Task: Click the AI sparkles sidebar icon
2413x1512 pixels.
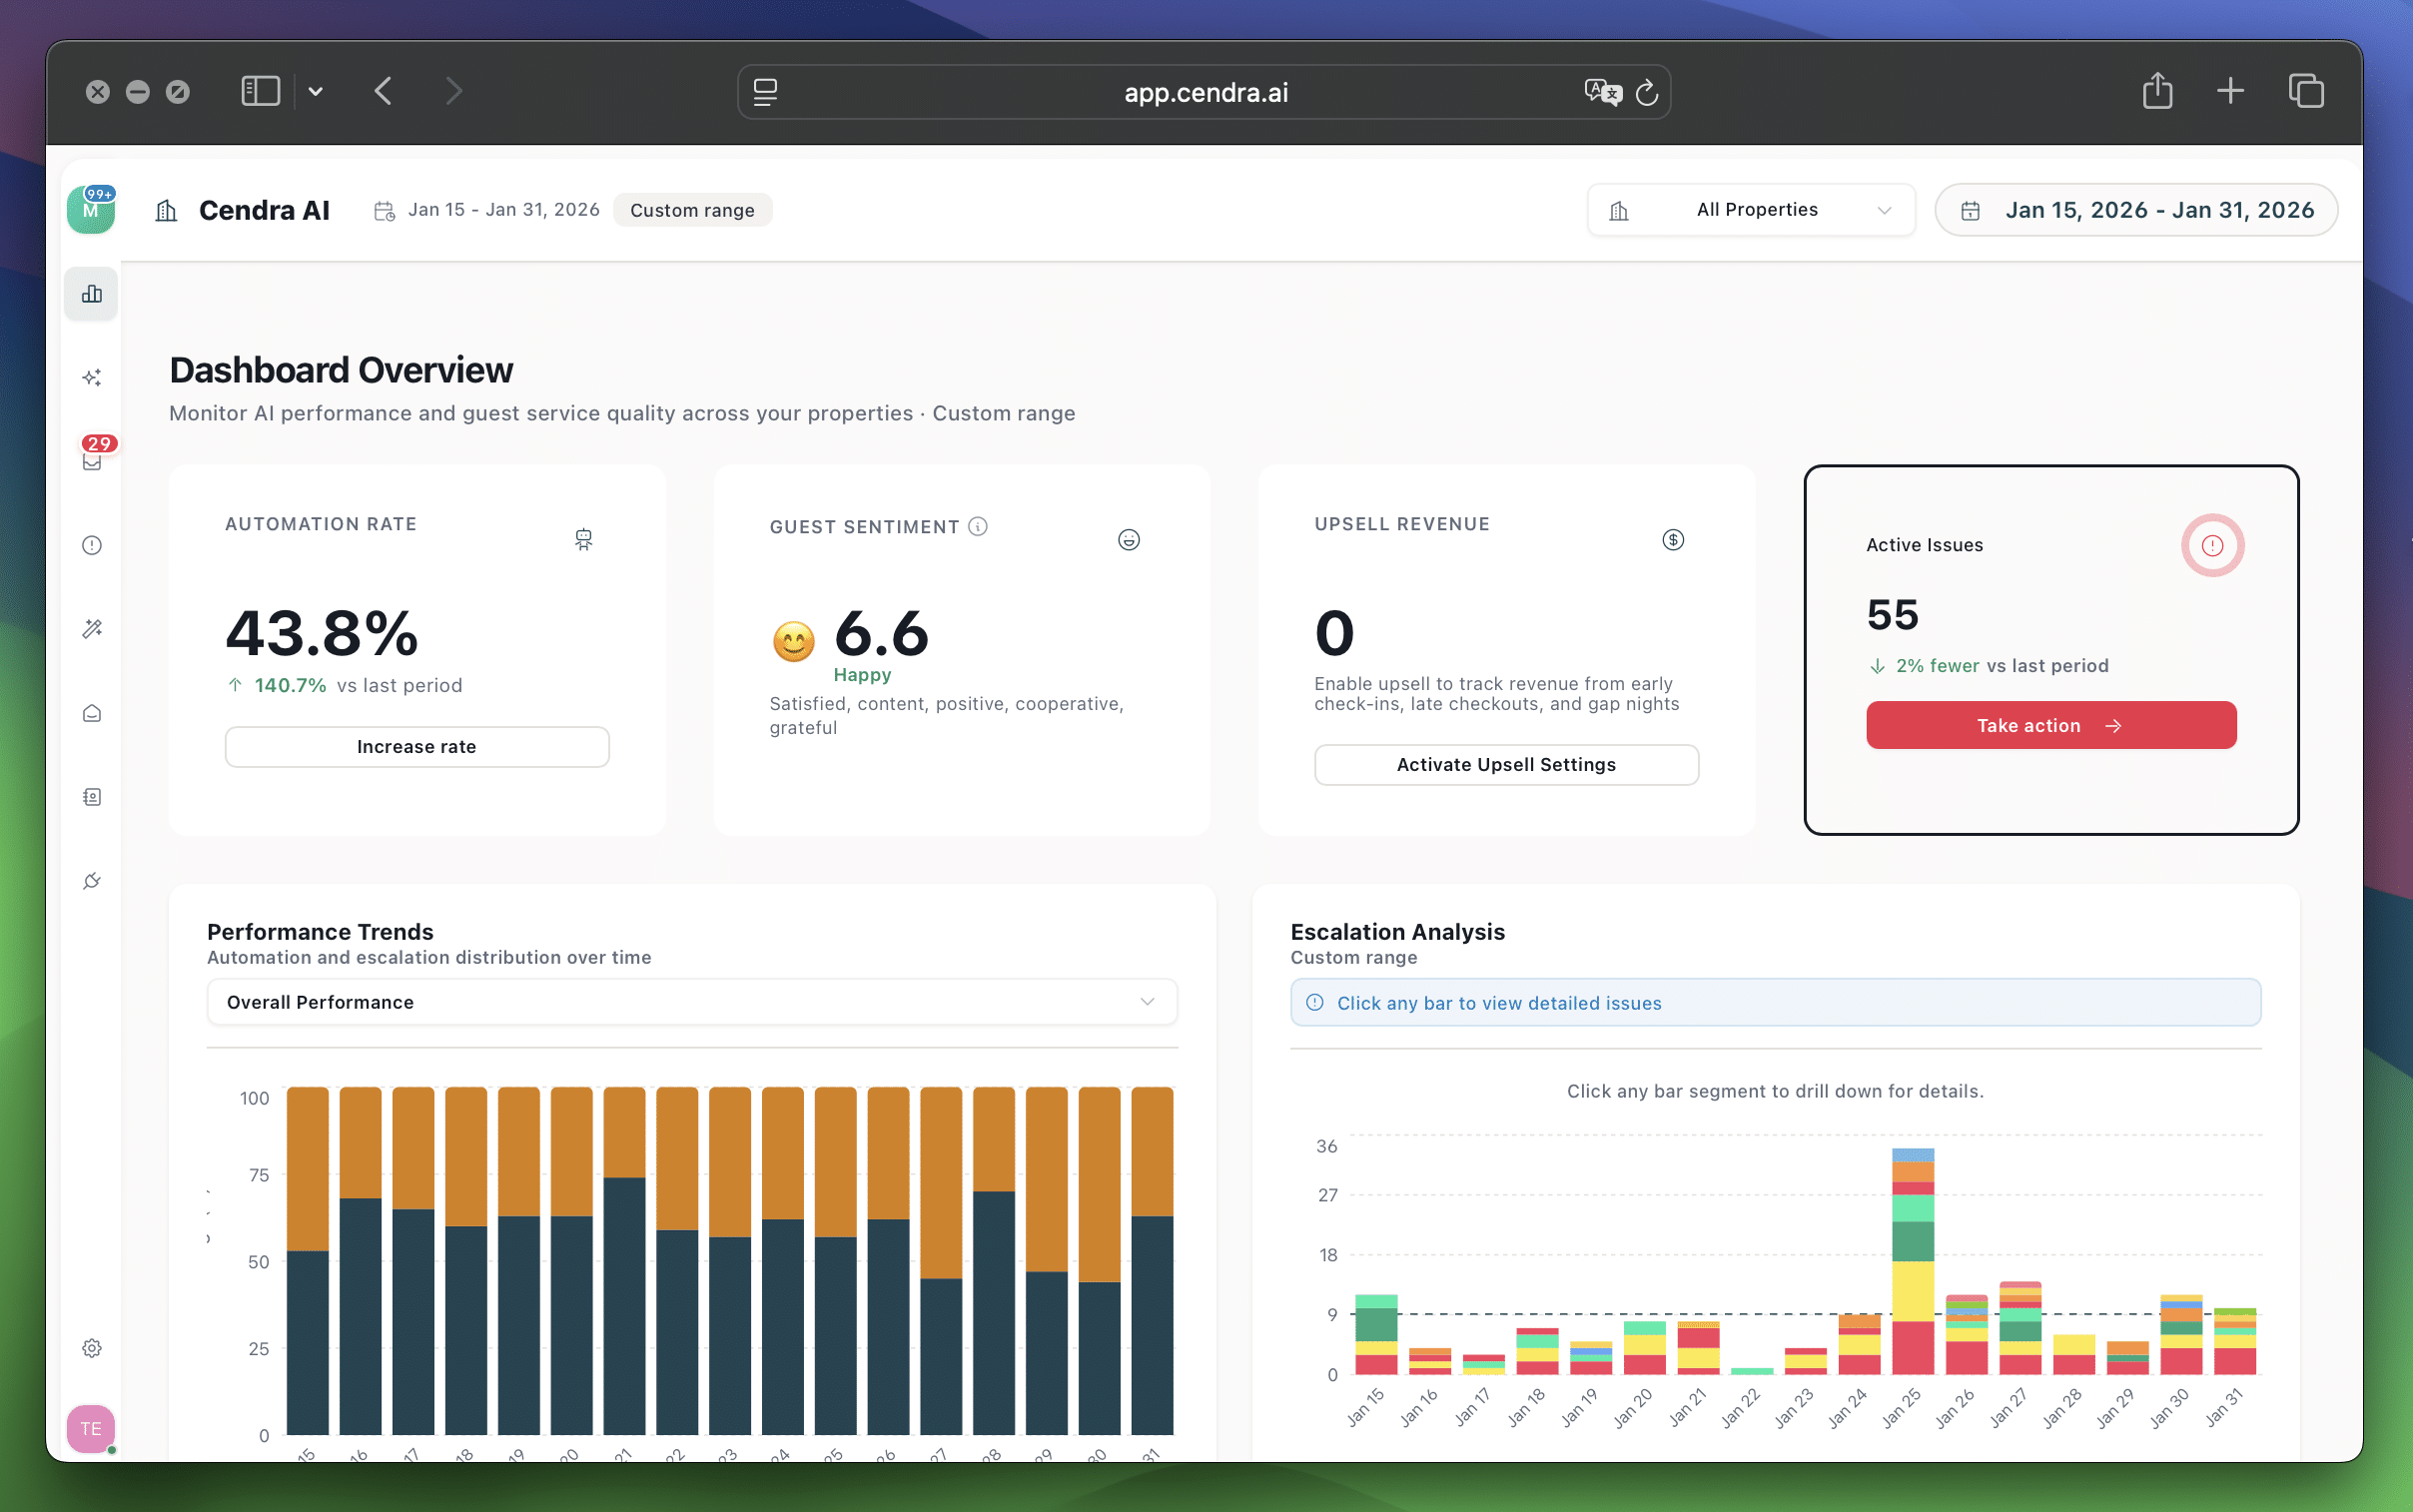Action: (x=91, y=377)
